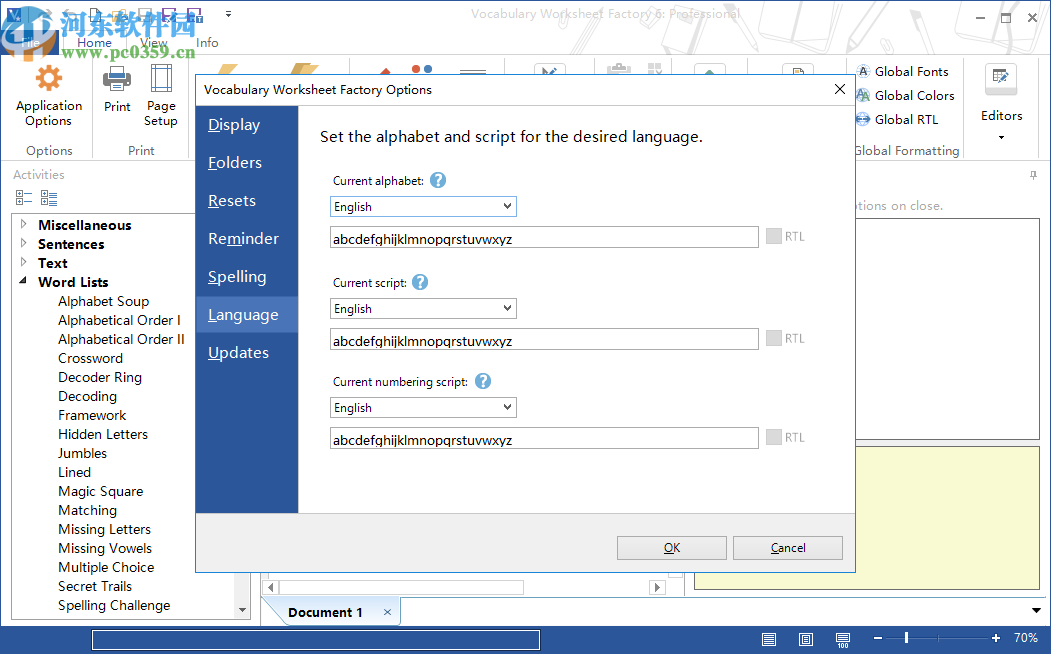The width and height of the screenshot is (1051, 654).
Task: Toggle Global RTL icon
Action: [x=864, y=119]
